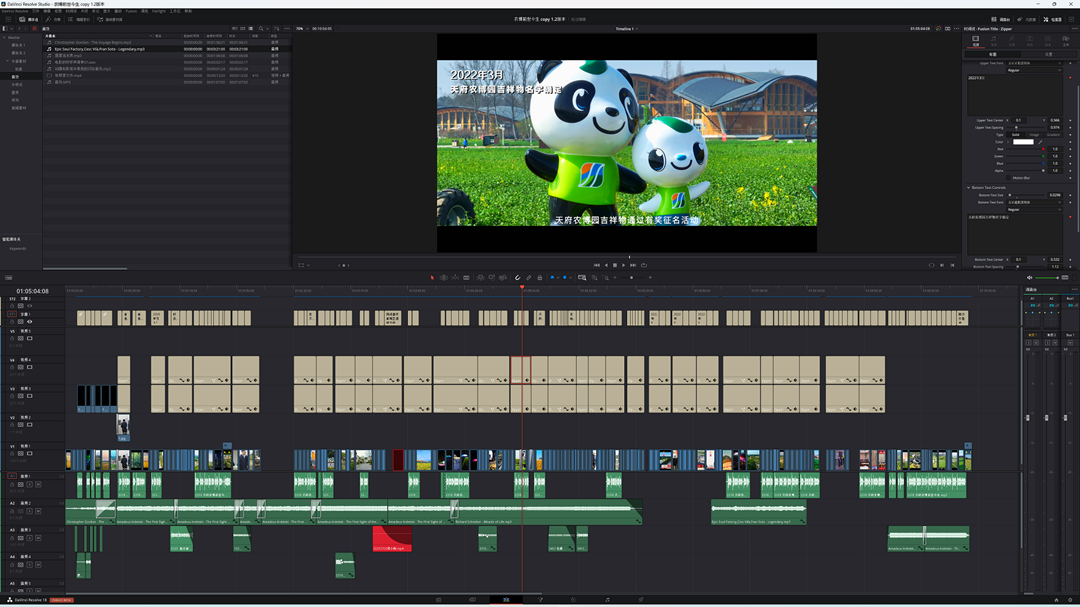Click the Flag clip icon
Image resolution: width=1080 pixels, height=607 pixels.
(x=552, y=278)
